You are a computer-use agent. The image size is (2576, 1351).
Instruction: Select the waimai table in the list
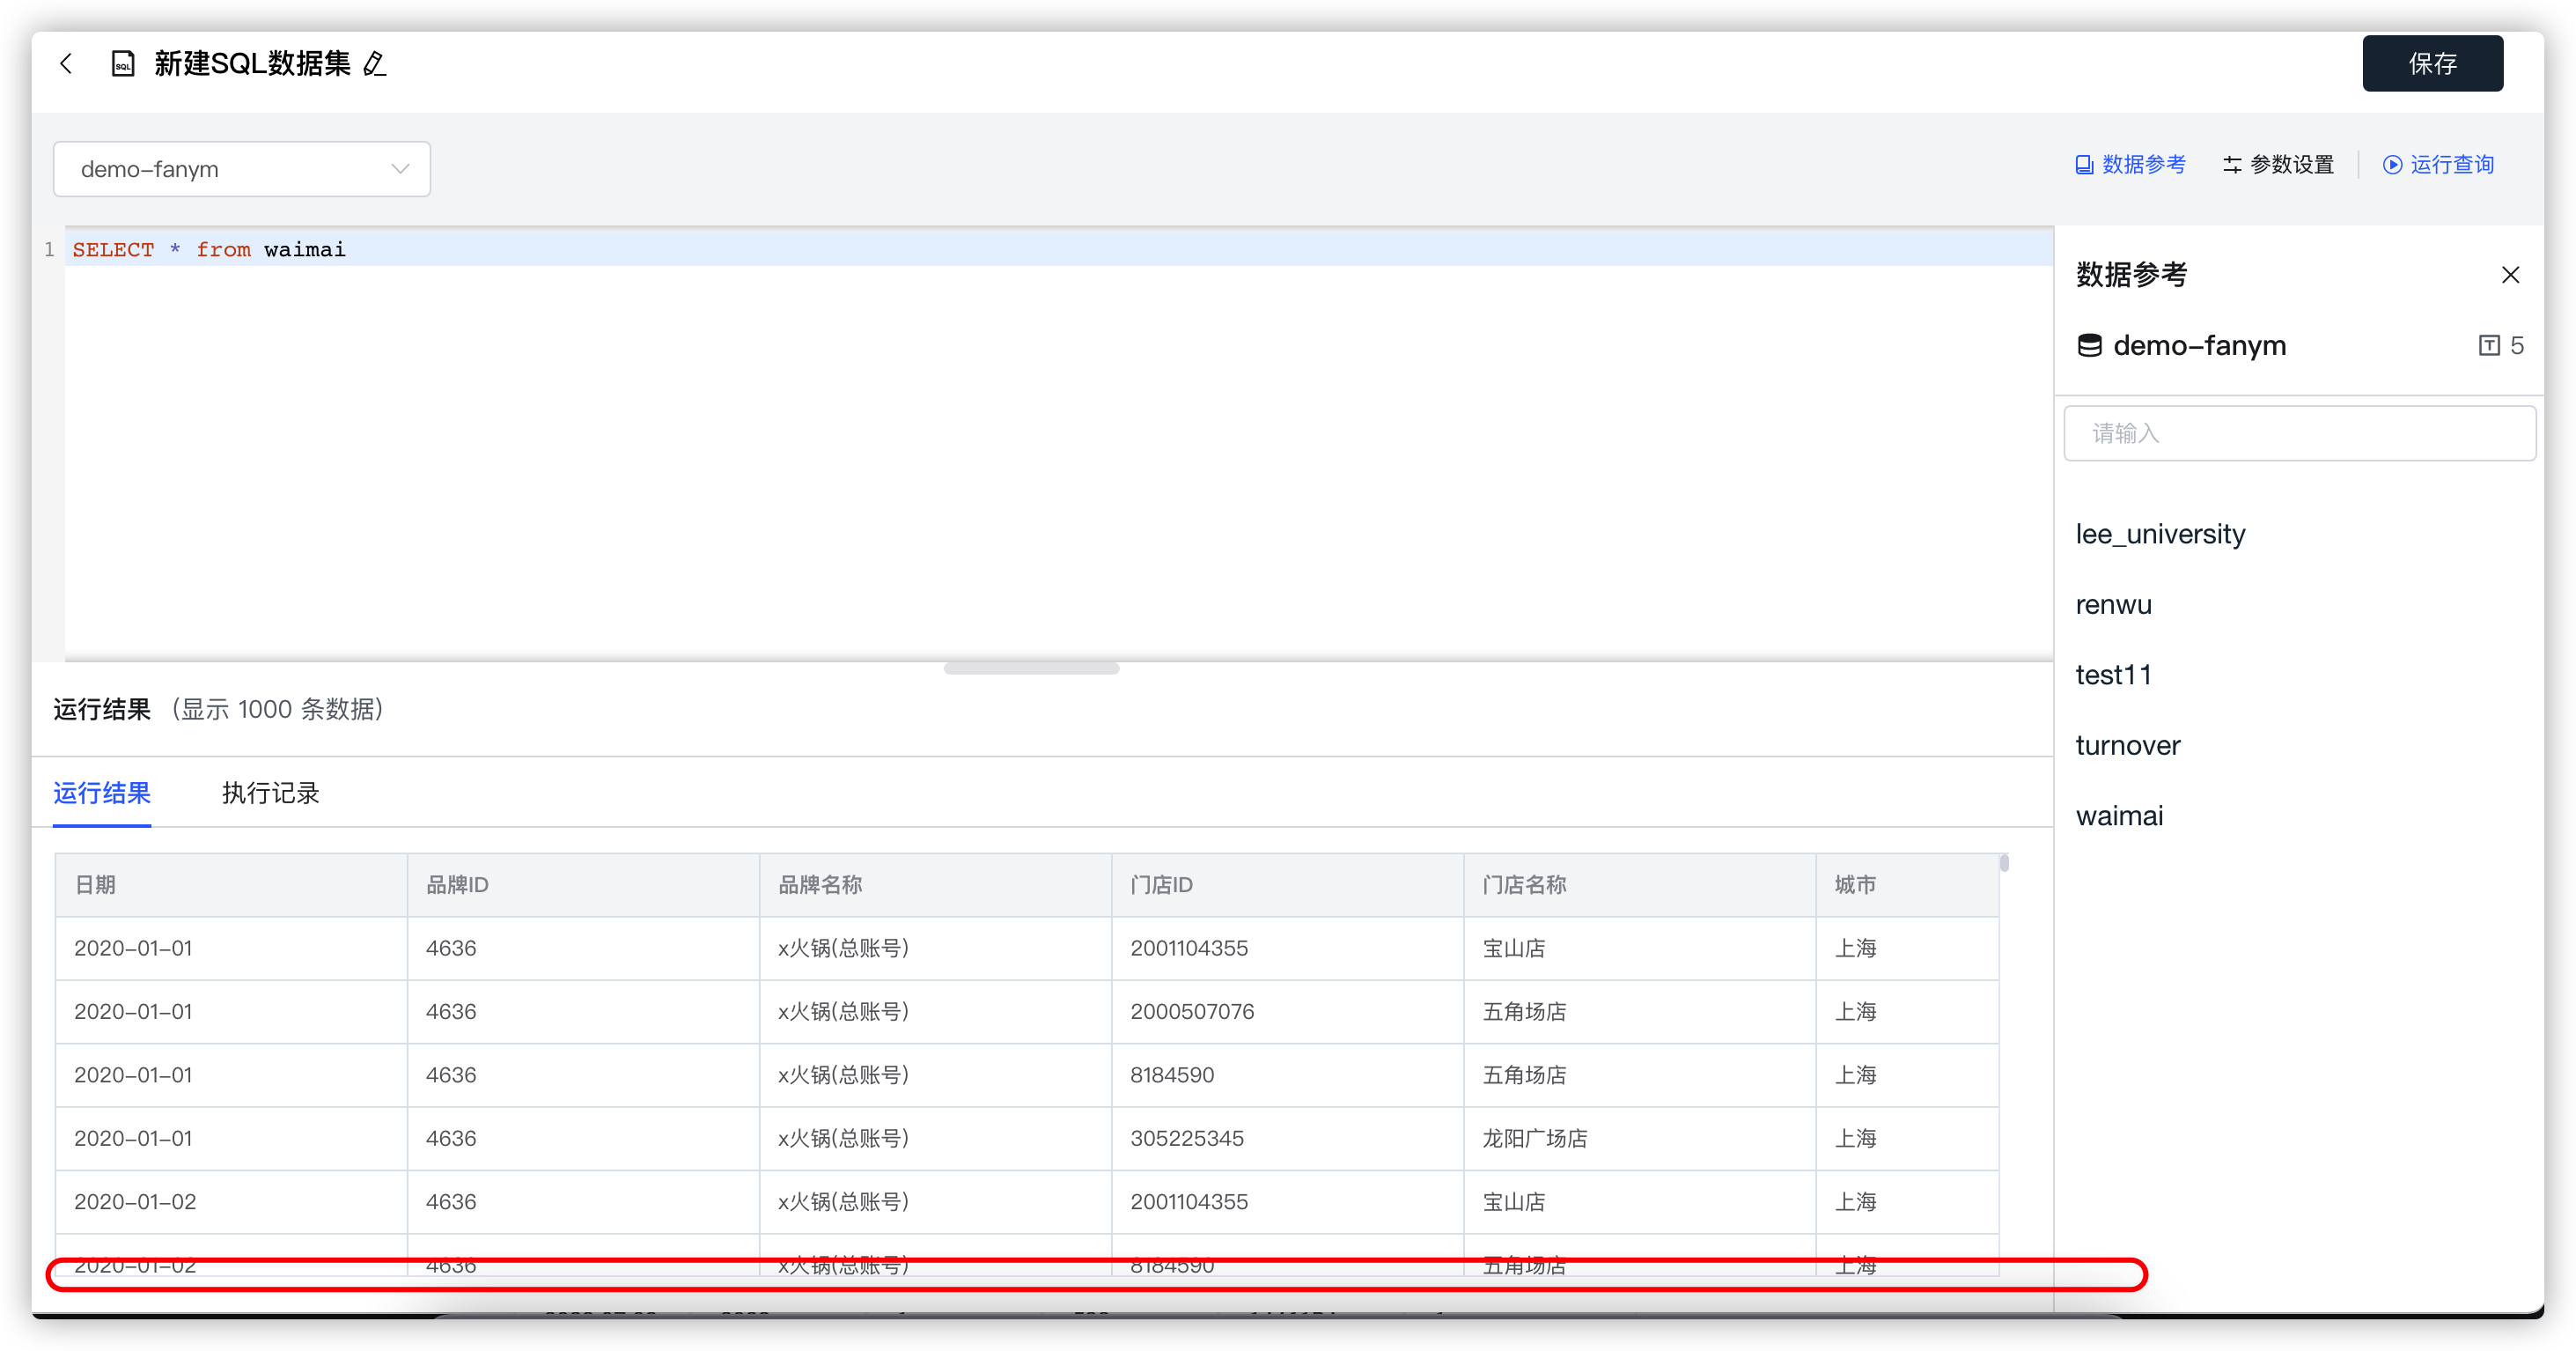click(2119, 816)
